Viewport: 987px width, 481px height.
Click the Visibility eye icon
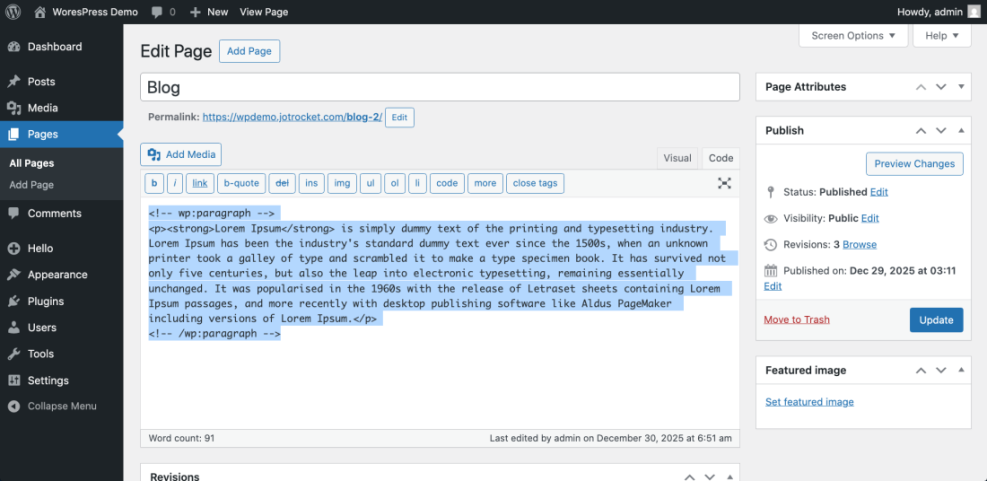(771, 218)
